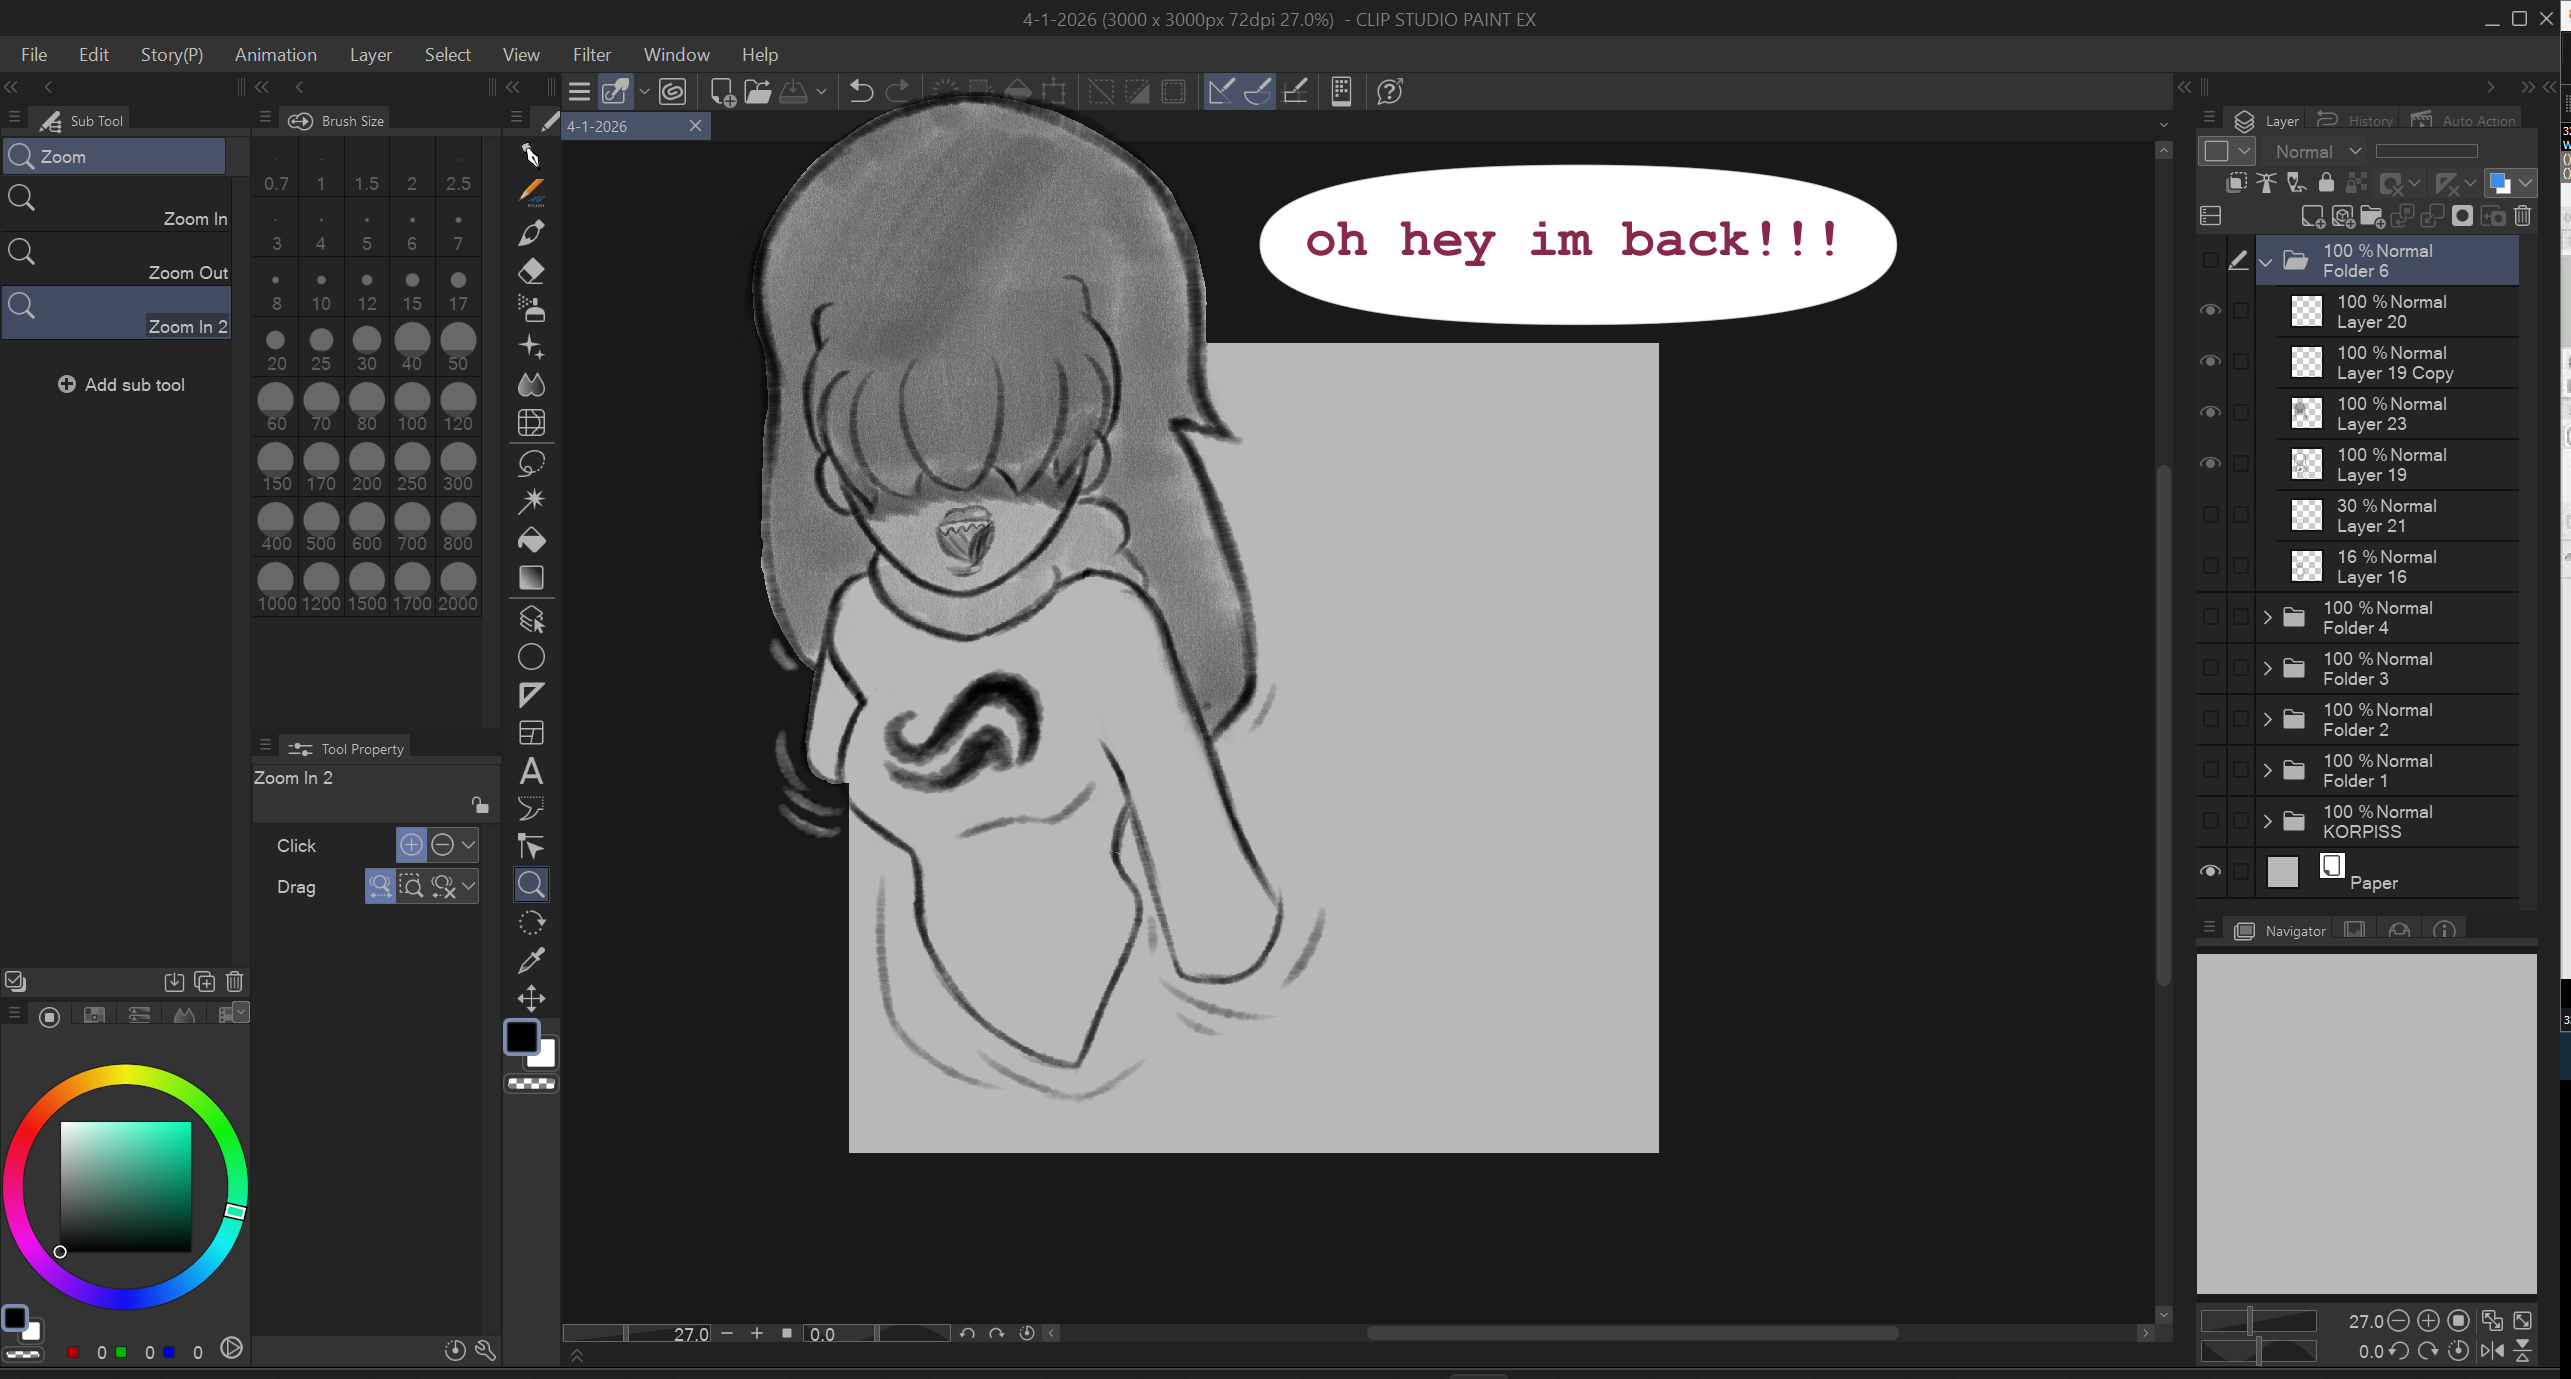Hide Layer 20 using its eye icon
The width and height of the screenshot is (2571, 1379).
(2211, 311)
